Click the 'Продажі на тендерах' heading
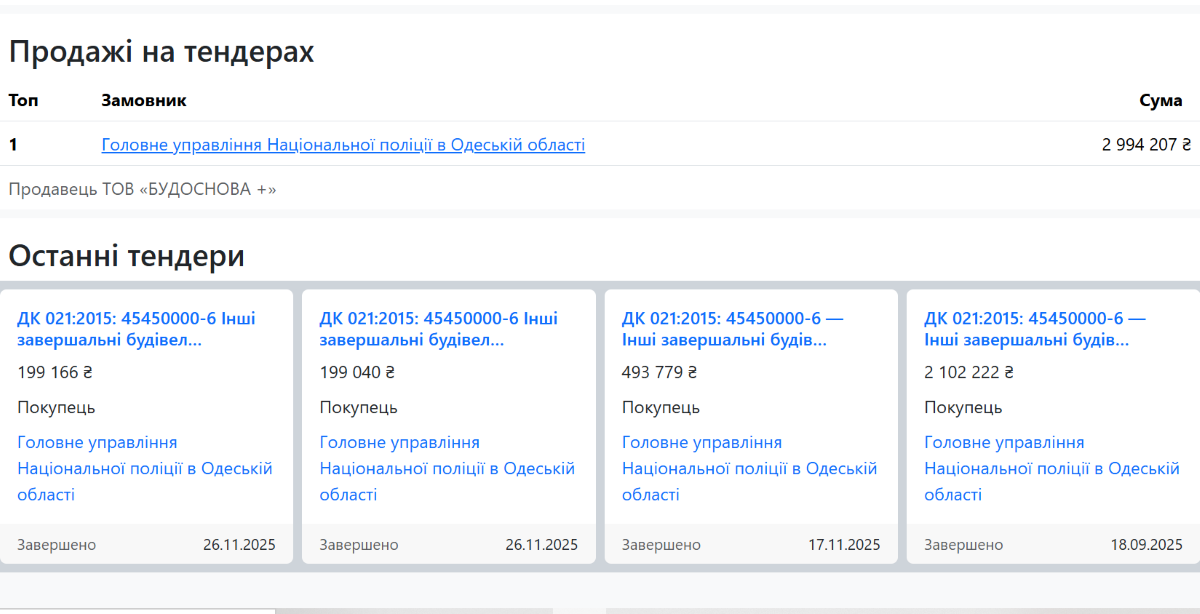This screenshot has height=614, width=1200. [x=161, y=52]
